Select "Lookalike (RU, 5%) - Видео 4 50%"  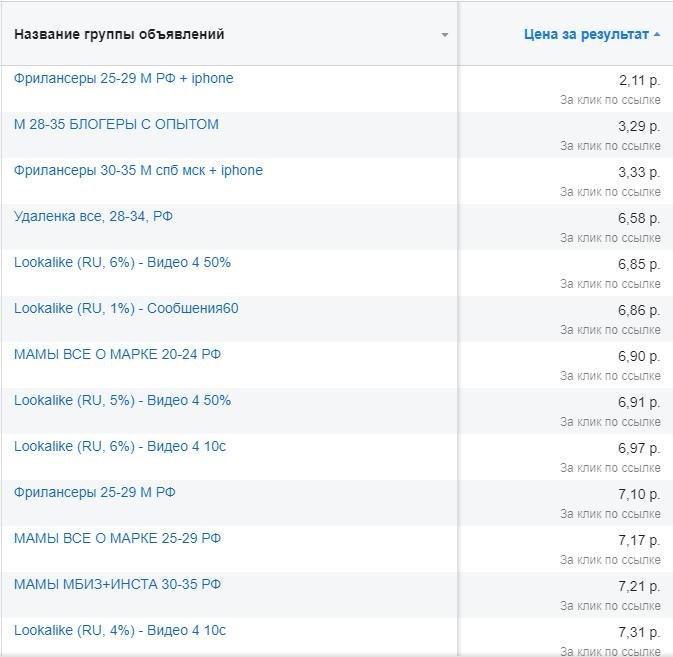tap(122, 400)
